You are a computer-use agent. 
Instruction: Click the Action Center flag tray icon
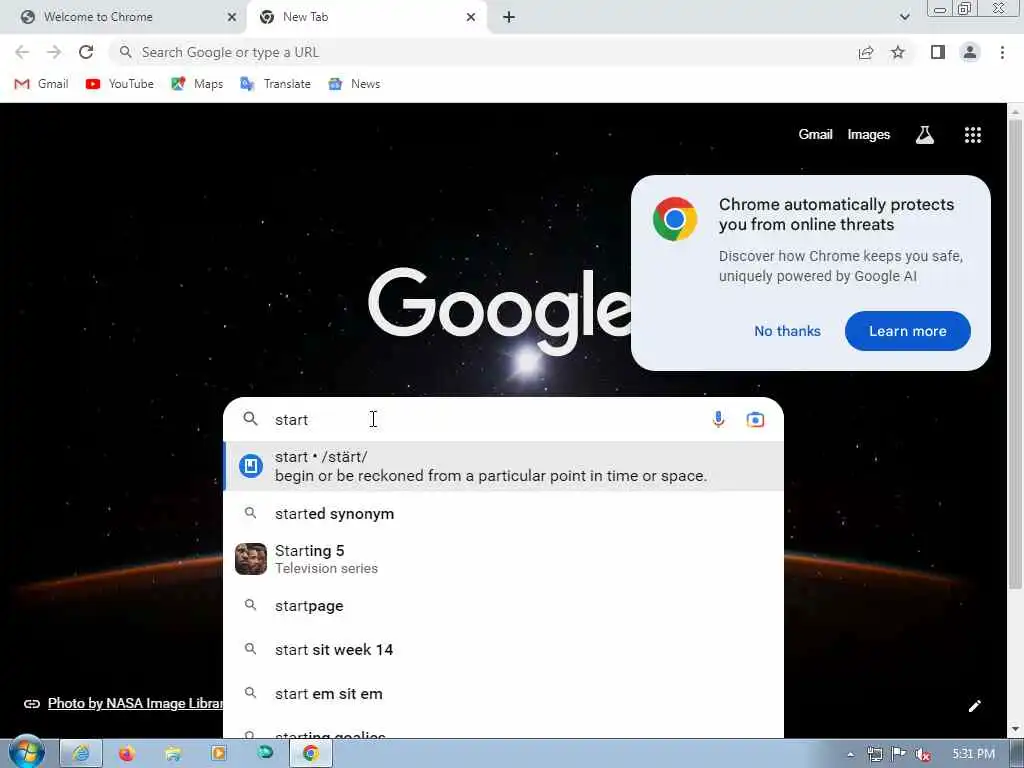coord(899,754)
